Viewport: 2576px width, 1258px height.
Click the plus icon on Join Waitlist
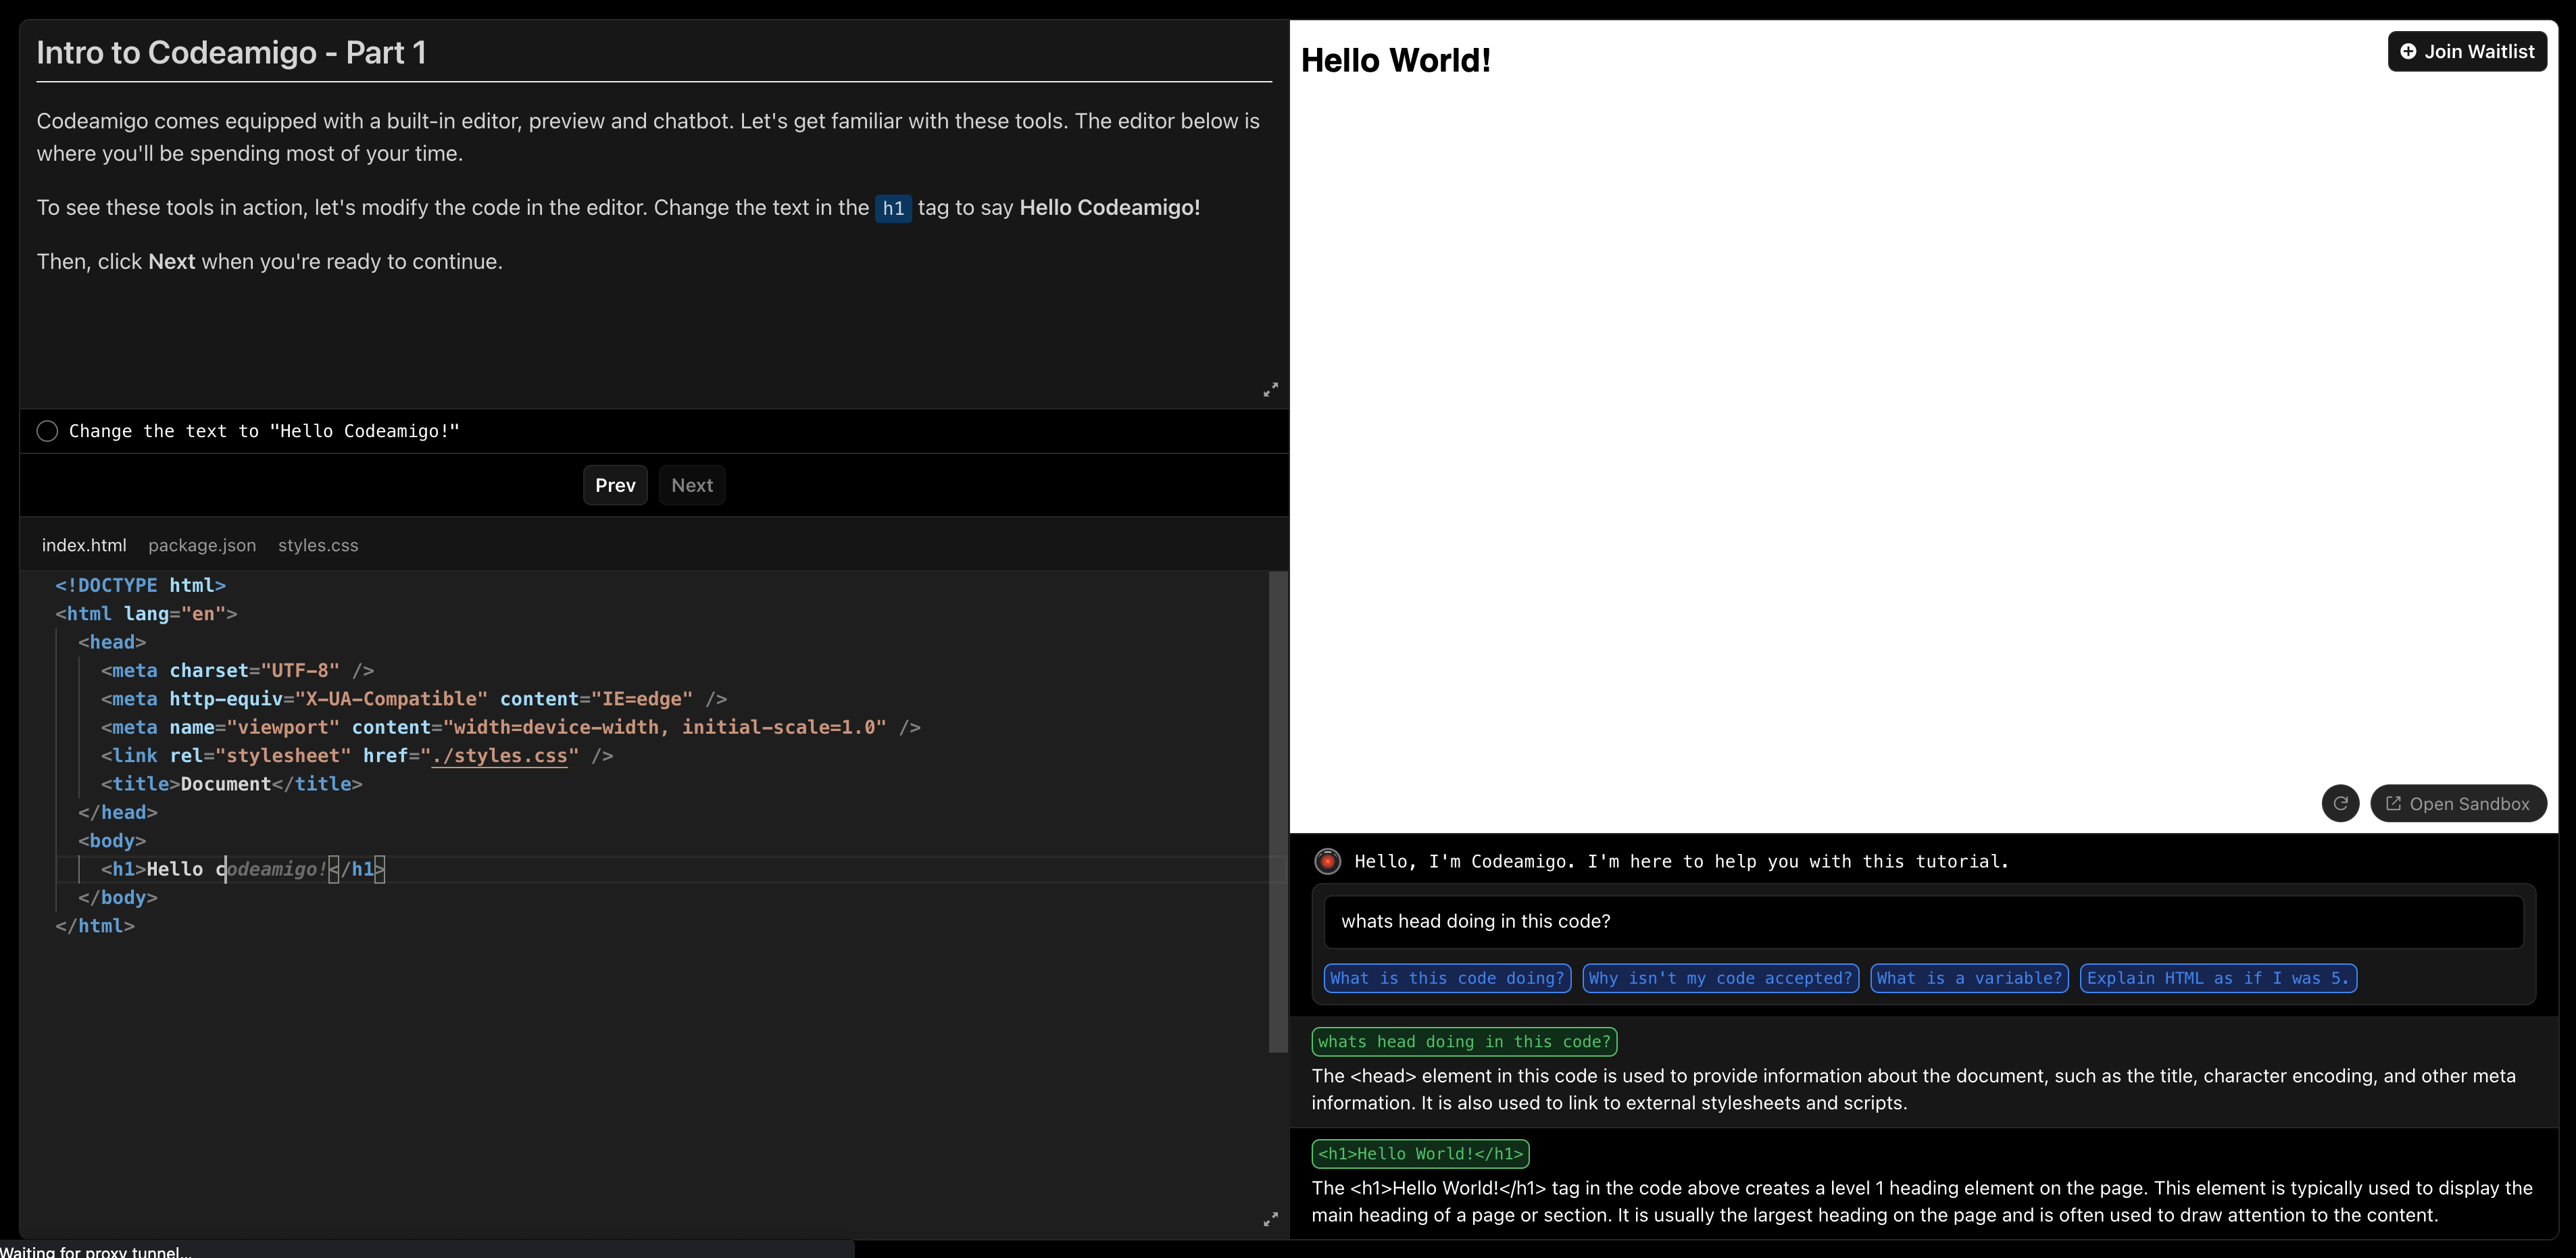[x=2408, y=51]
